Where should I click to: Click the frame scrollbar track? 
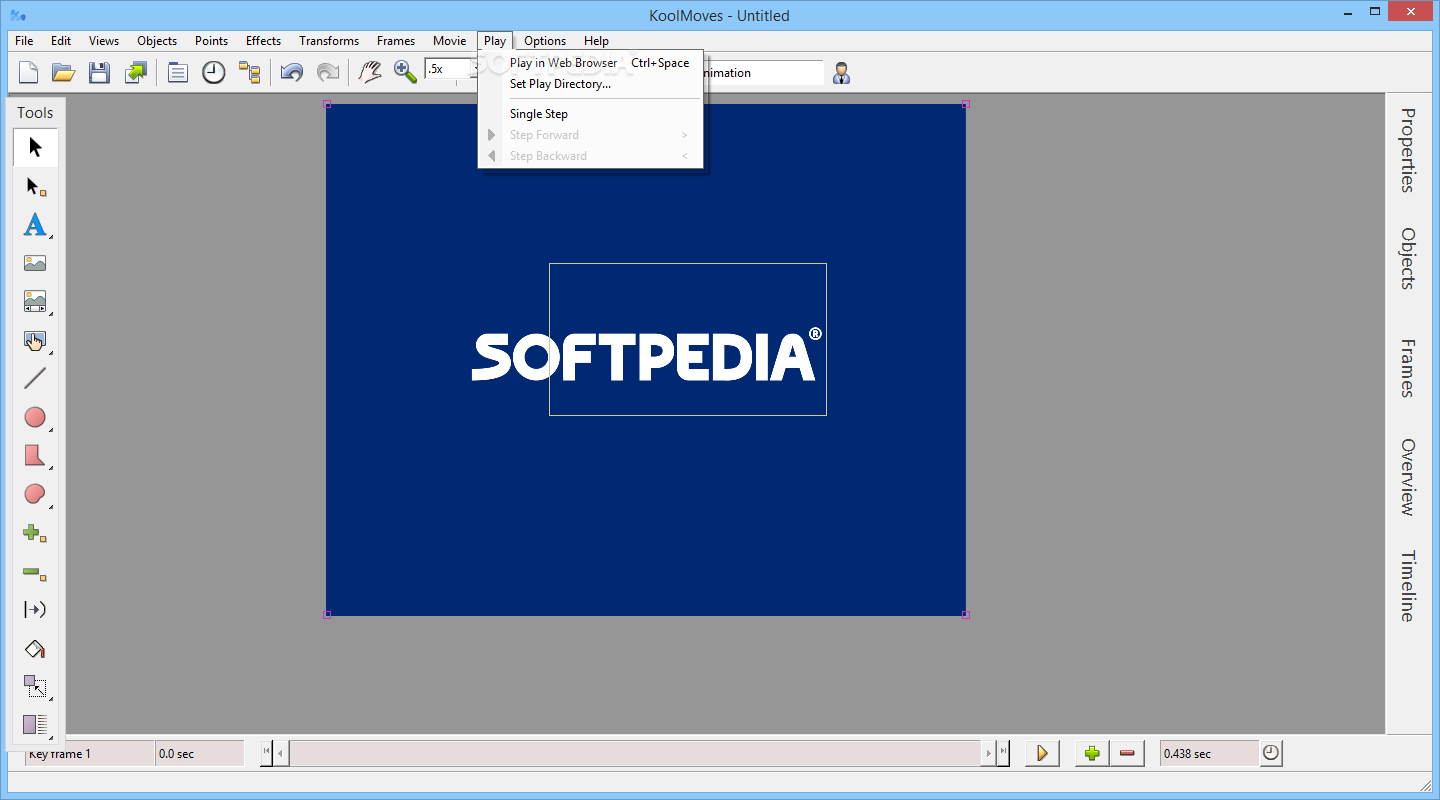coord(635,753)
